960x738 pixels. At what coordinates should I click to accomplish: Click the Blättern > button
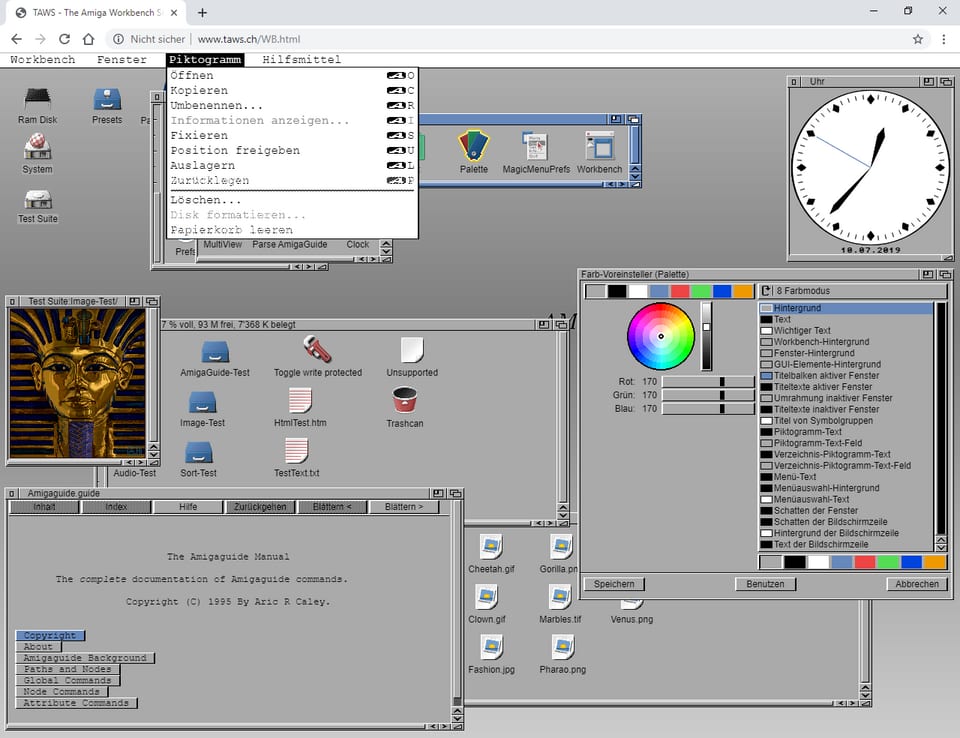click(x=404, y=507)
